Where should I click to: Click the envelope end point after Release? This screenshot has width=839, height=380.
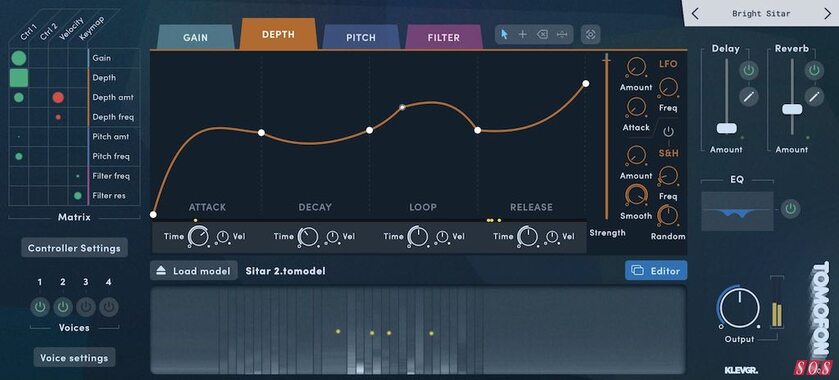click(x=586, y=83)
